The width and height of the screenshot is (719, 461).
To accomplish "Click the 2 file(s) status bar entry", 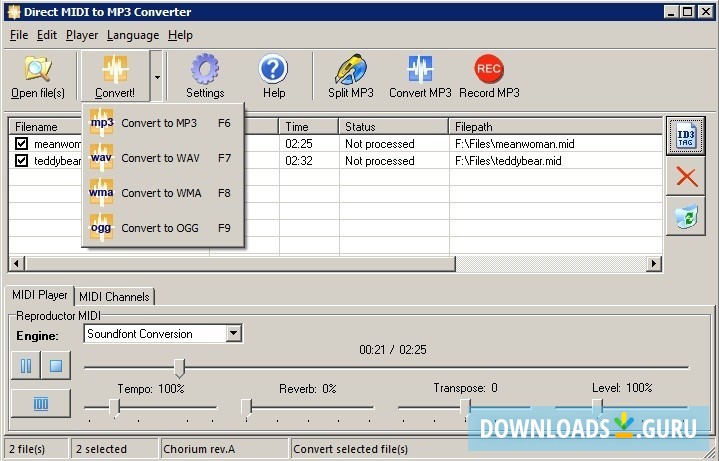I will pos(36,449).
